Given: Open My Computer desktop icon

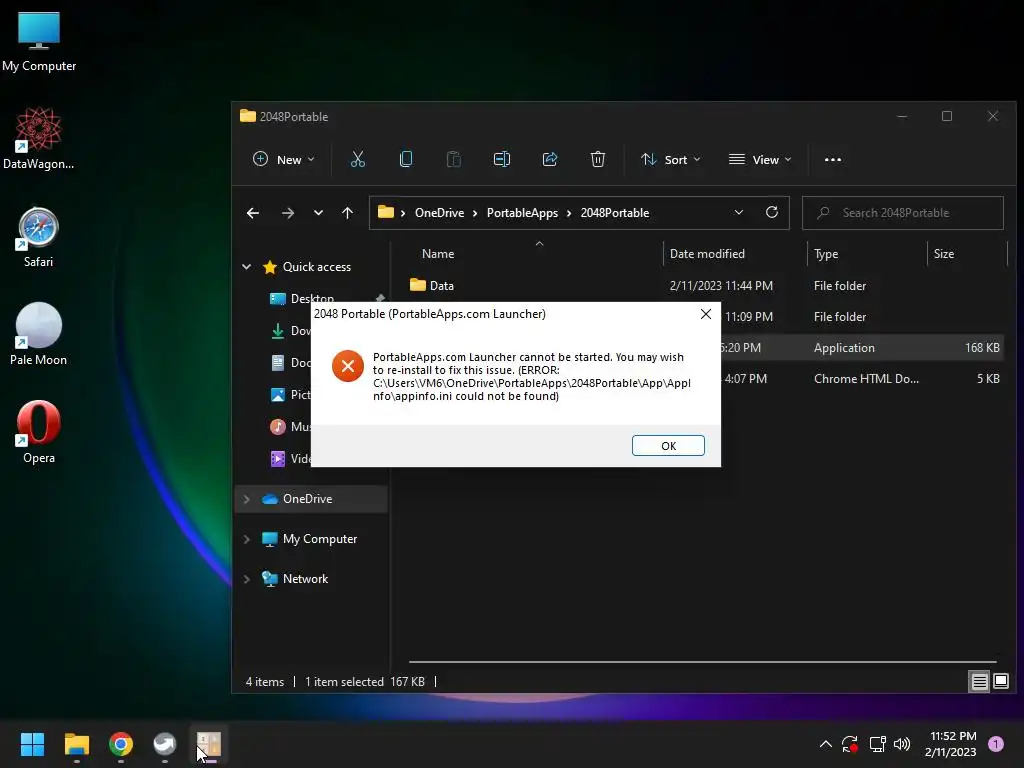Looking at the screenshot, I should (39, 41).
